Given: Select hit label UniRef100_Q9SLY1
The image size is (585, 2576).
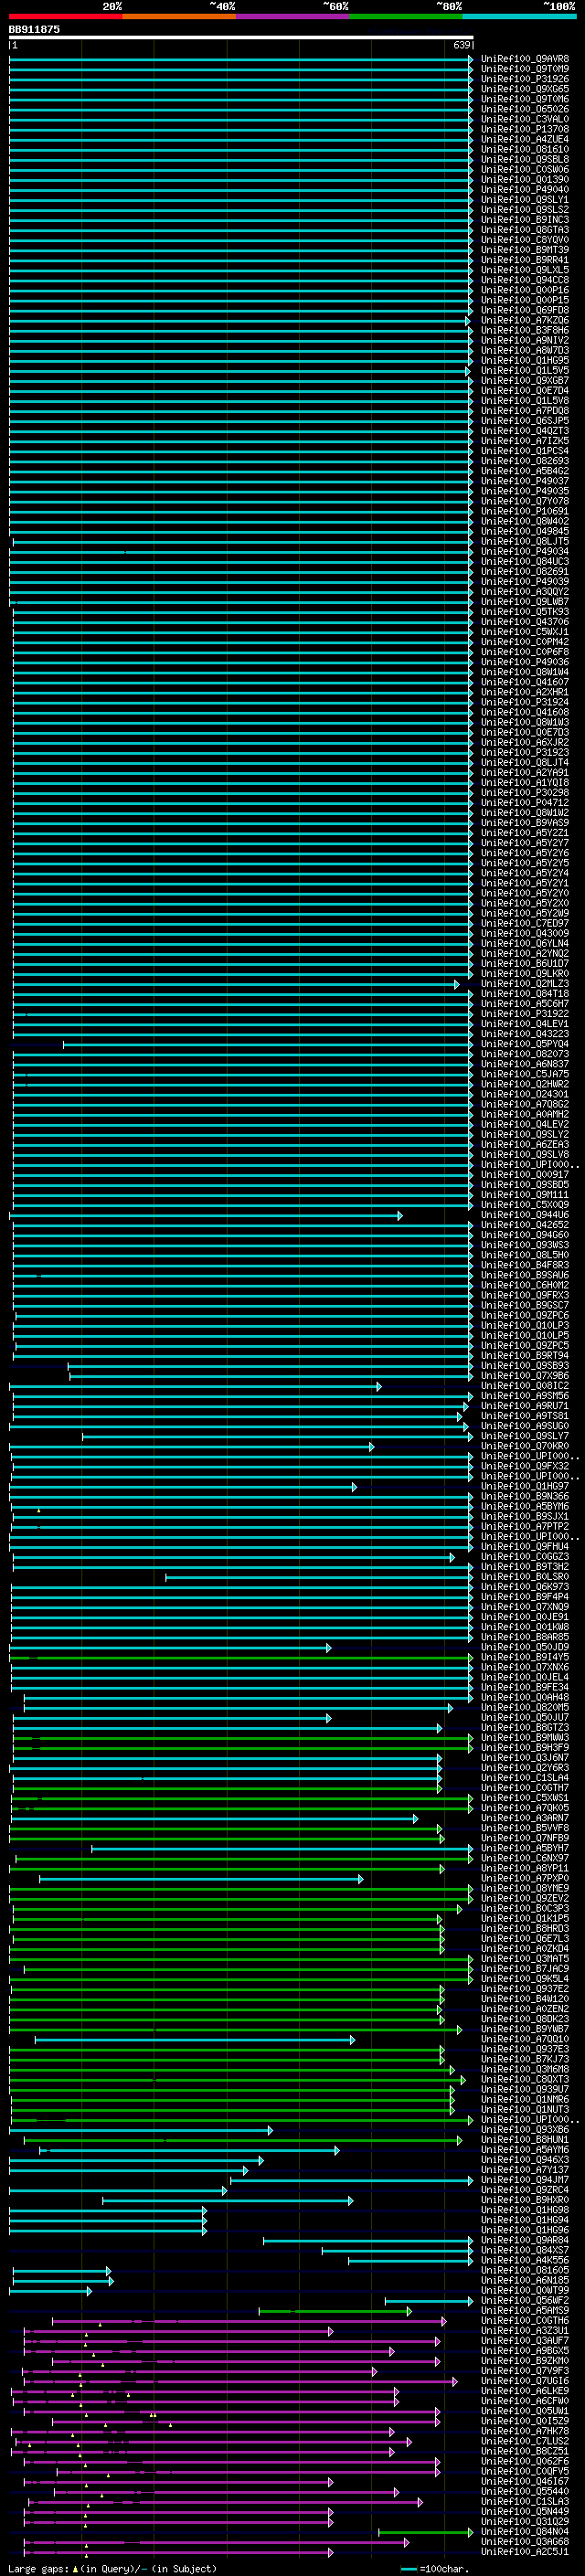Looking at the screenshot, I should (524, 199).
